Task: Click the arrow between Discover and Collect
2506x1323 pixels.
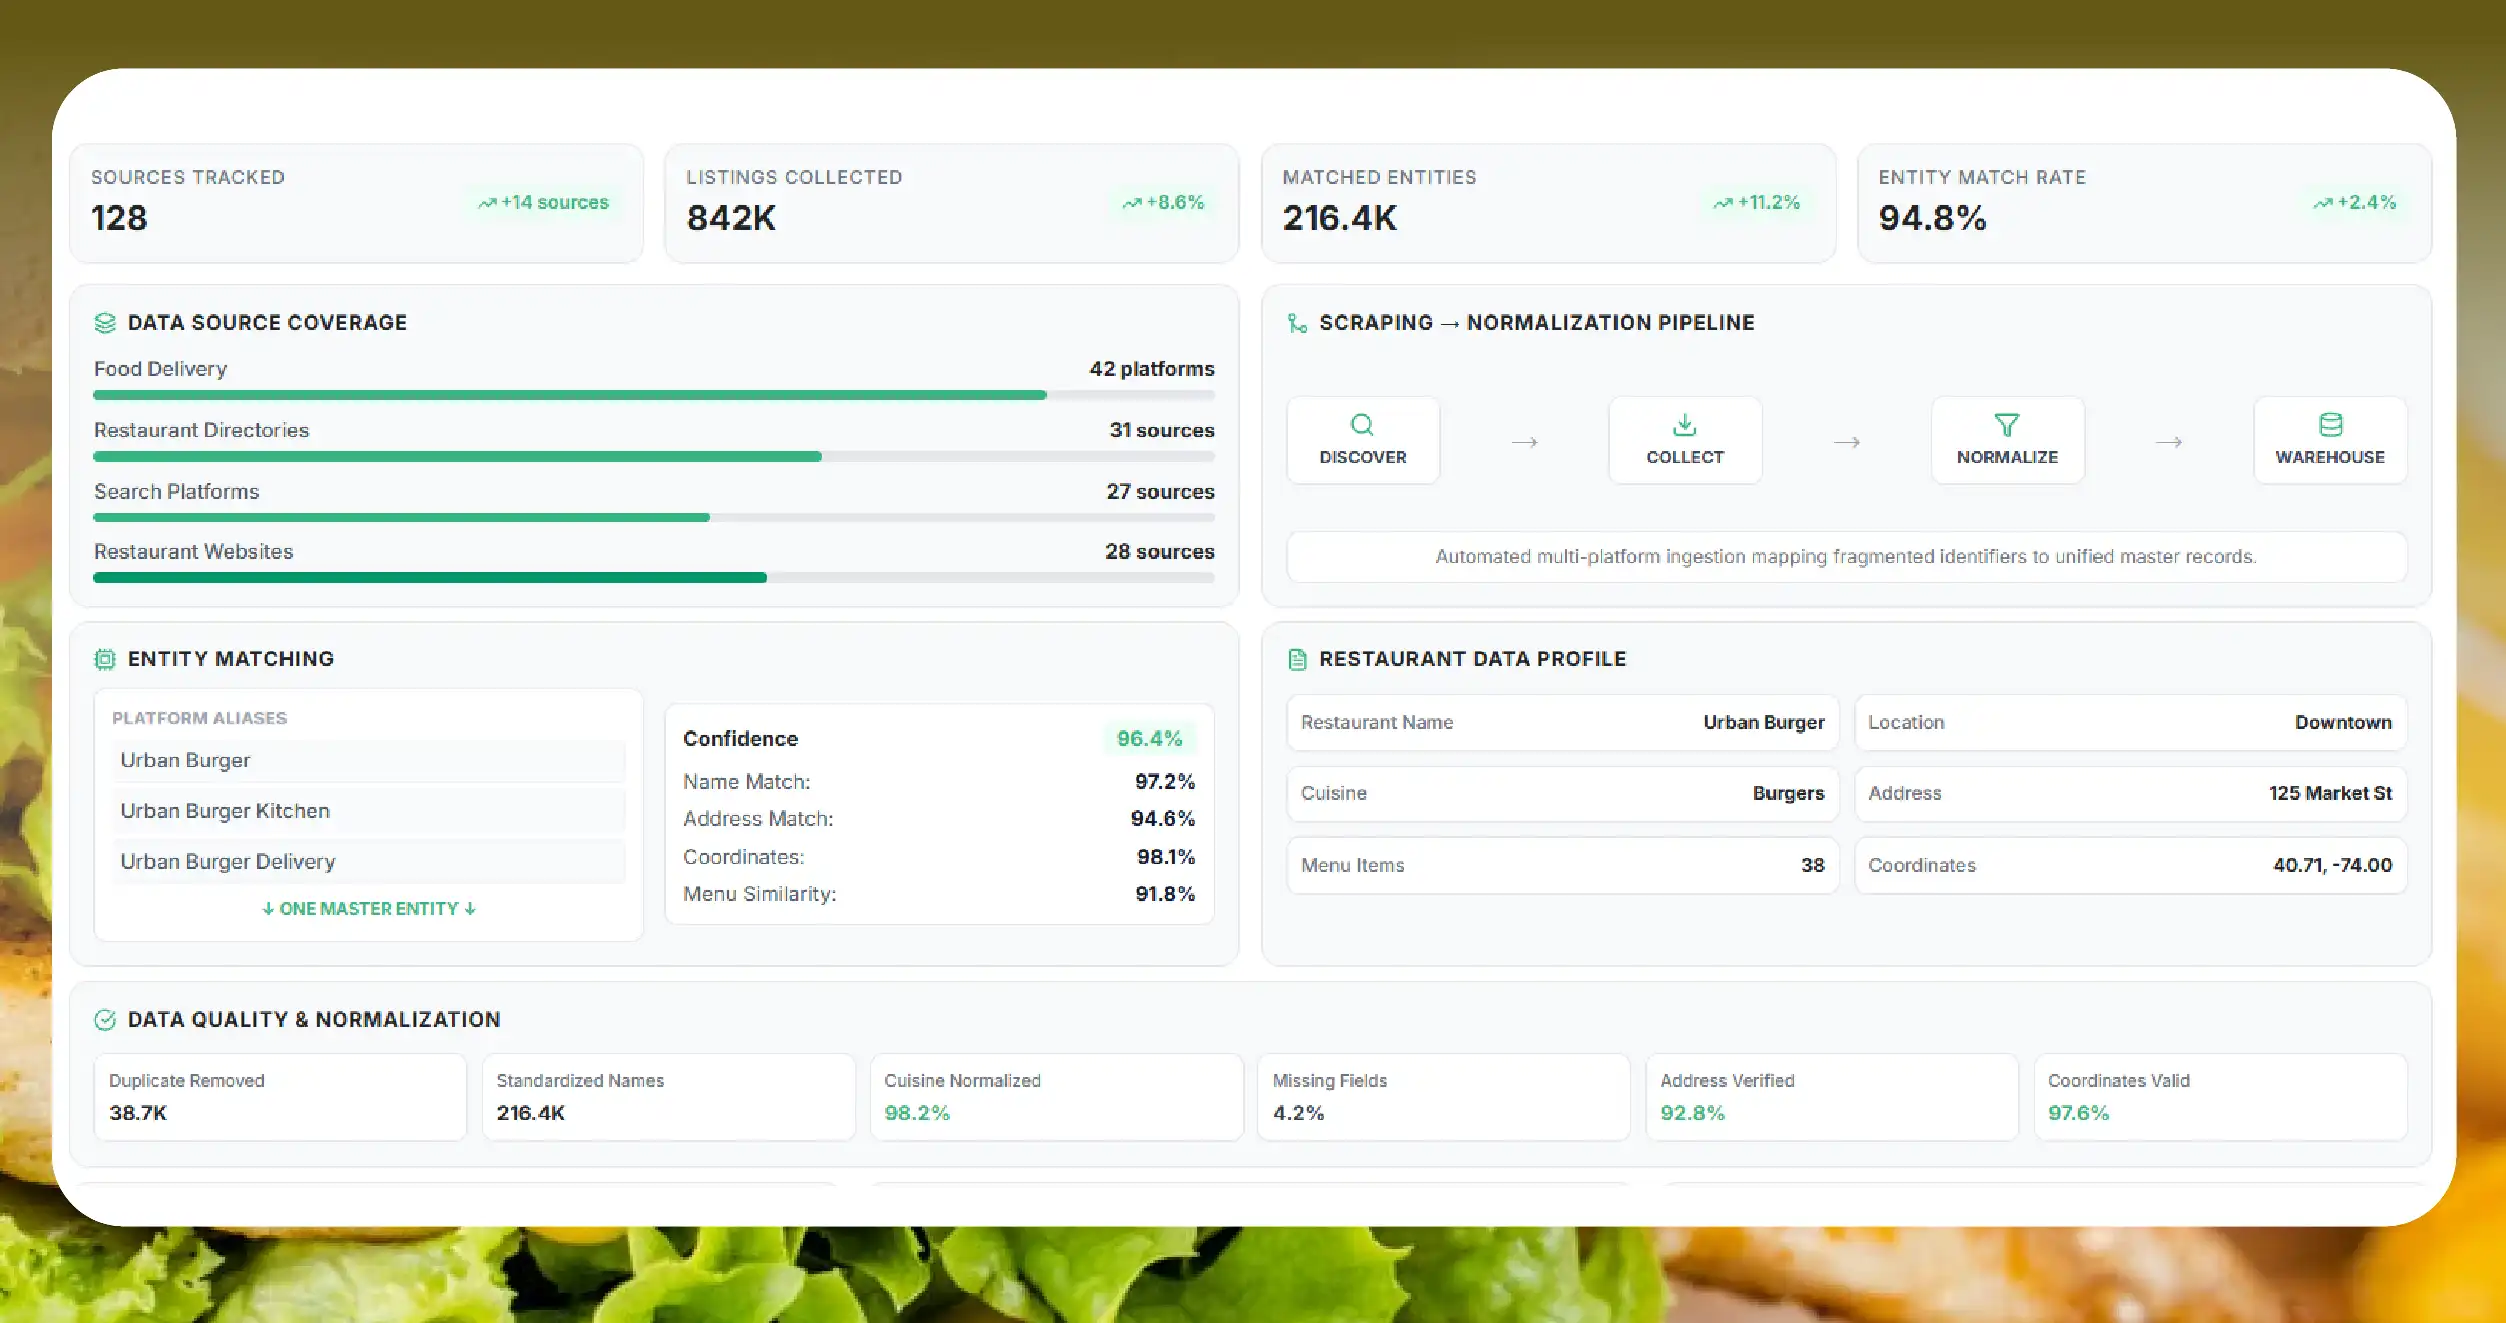Action: click(1524, 442)
